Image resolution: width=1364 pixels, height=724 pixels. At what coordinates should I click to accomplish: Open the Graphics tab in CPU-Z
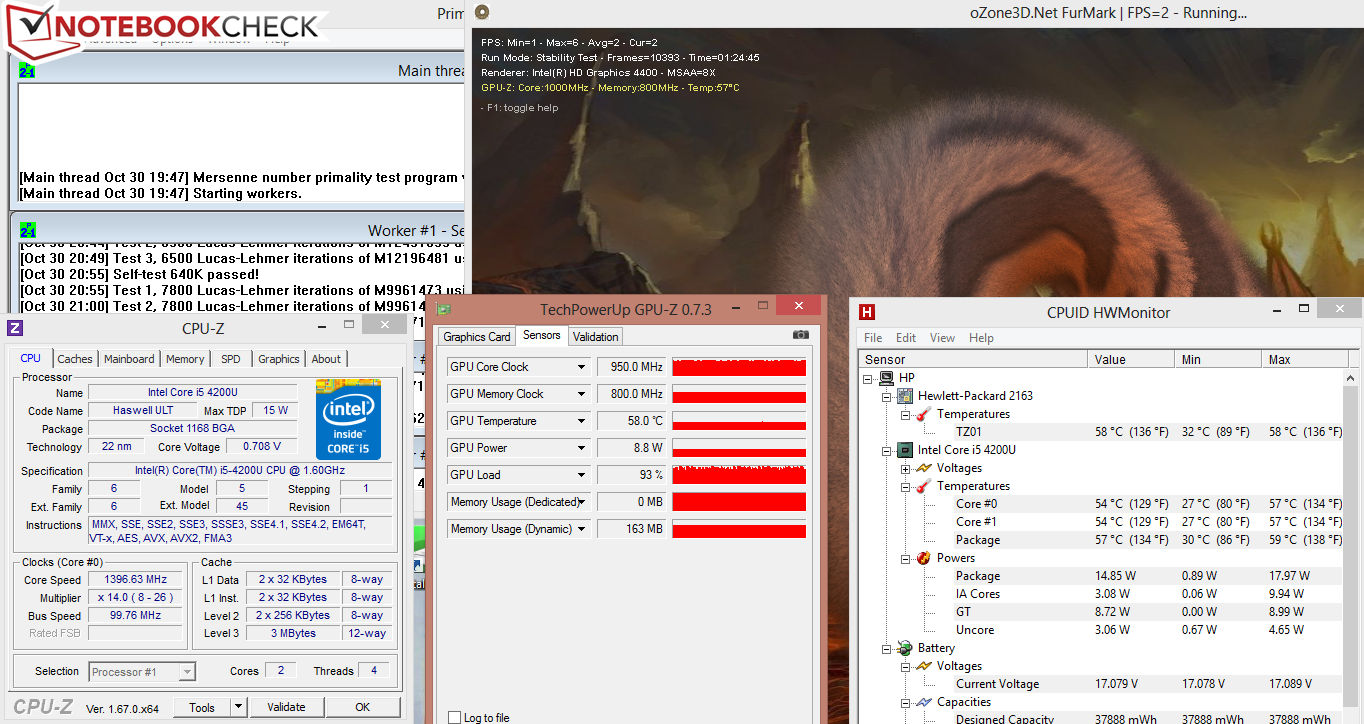tap(279, 359)
